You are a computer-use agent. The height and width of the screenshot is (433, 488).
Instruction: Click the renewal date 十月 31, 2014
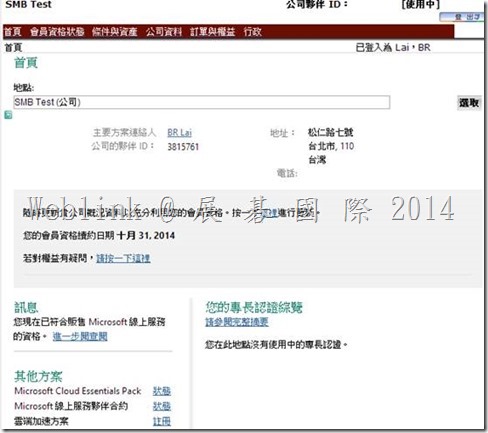click(x=146, y=235)
